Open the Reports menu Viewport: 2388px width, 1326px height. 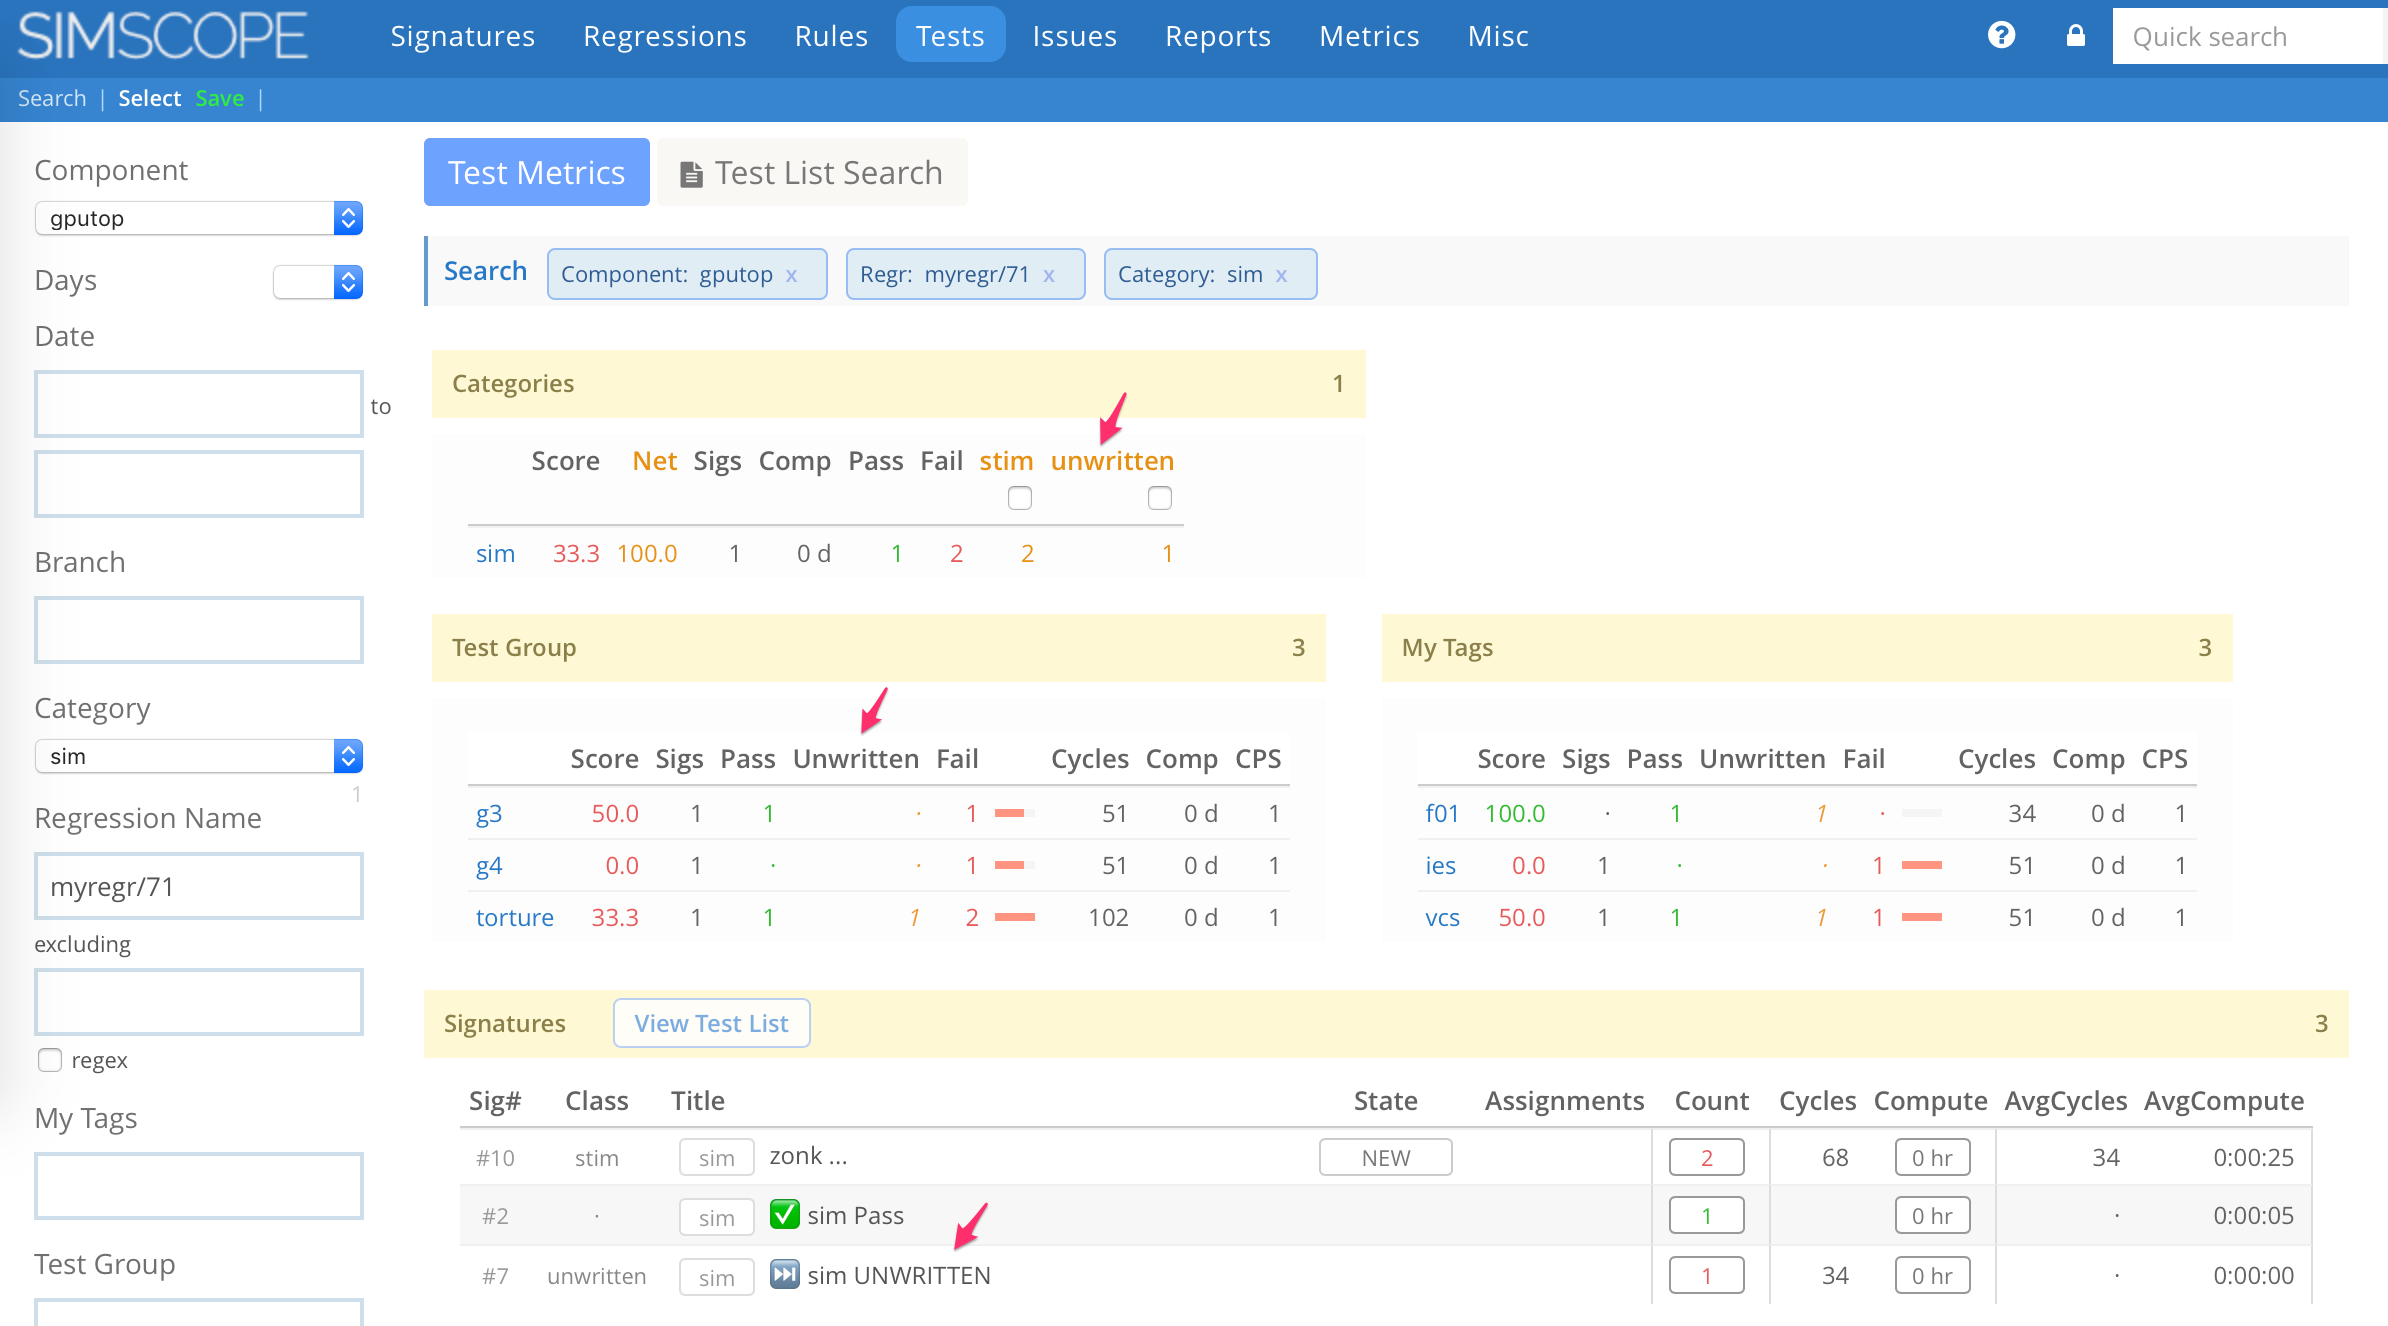click(x=1218, y=36)
